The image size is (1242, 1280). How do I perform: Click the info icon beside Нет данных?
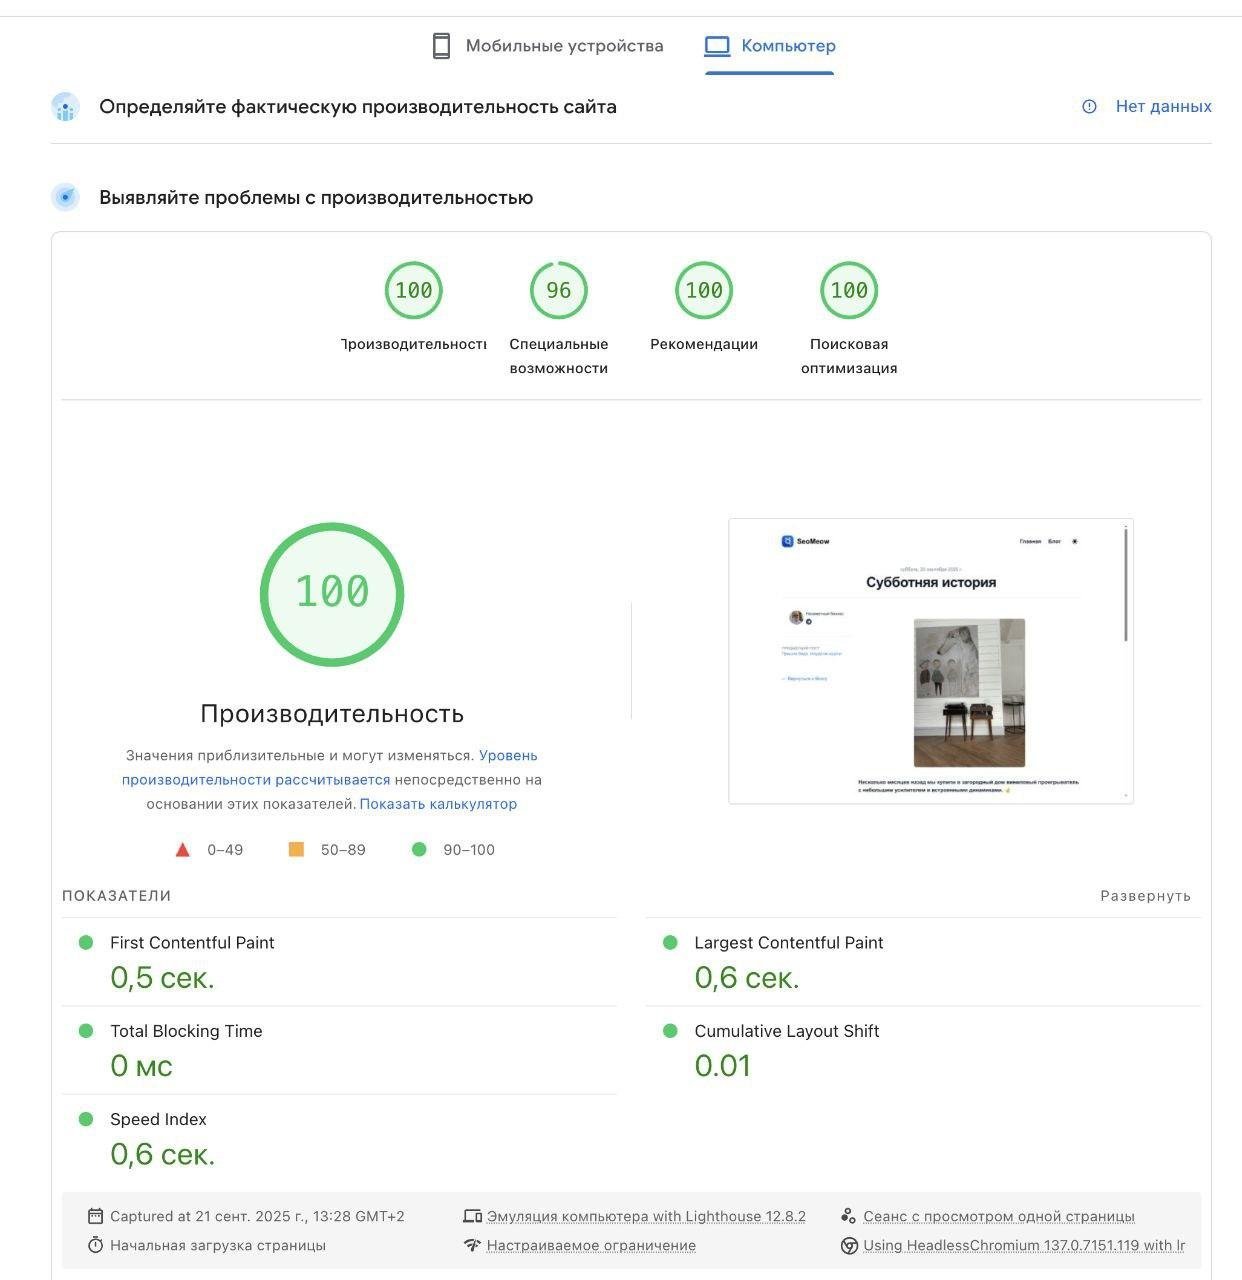tap(1089, 107)
